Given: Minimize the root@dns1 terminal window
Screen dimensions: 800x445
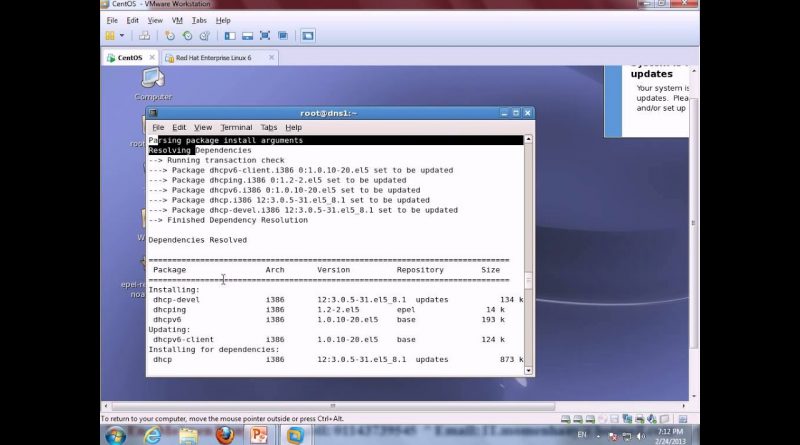Looking at the screenshot, I should click(x=504, y=113).
